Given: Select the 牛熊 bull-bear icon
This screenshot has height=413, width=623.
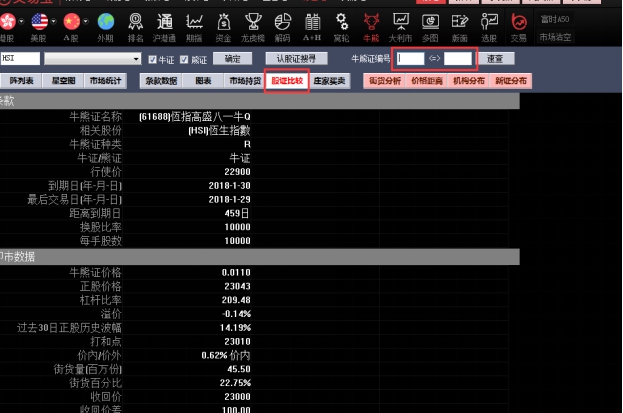Looking at the screenshot, I should [x=371, y=20].
